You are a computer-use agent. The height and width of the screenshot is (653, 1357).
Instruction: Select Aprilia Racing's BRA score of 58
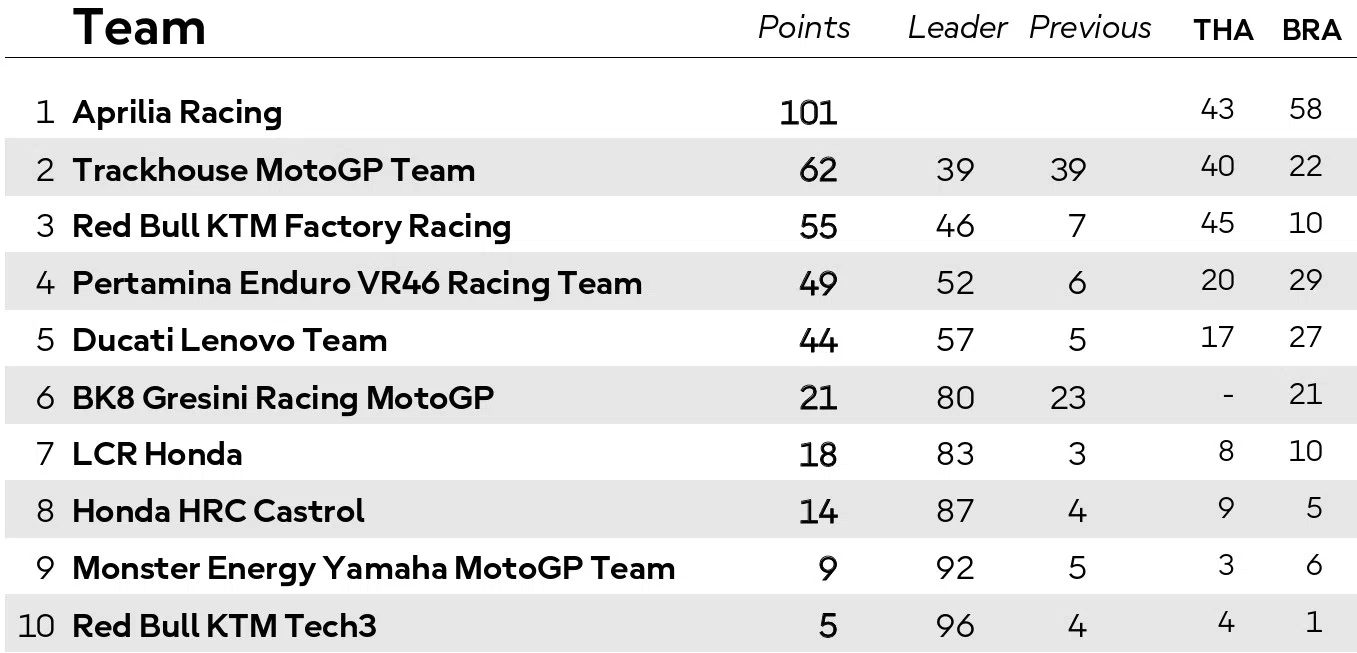1306,108
